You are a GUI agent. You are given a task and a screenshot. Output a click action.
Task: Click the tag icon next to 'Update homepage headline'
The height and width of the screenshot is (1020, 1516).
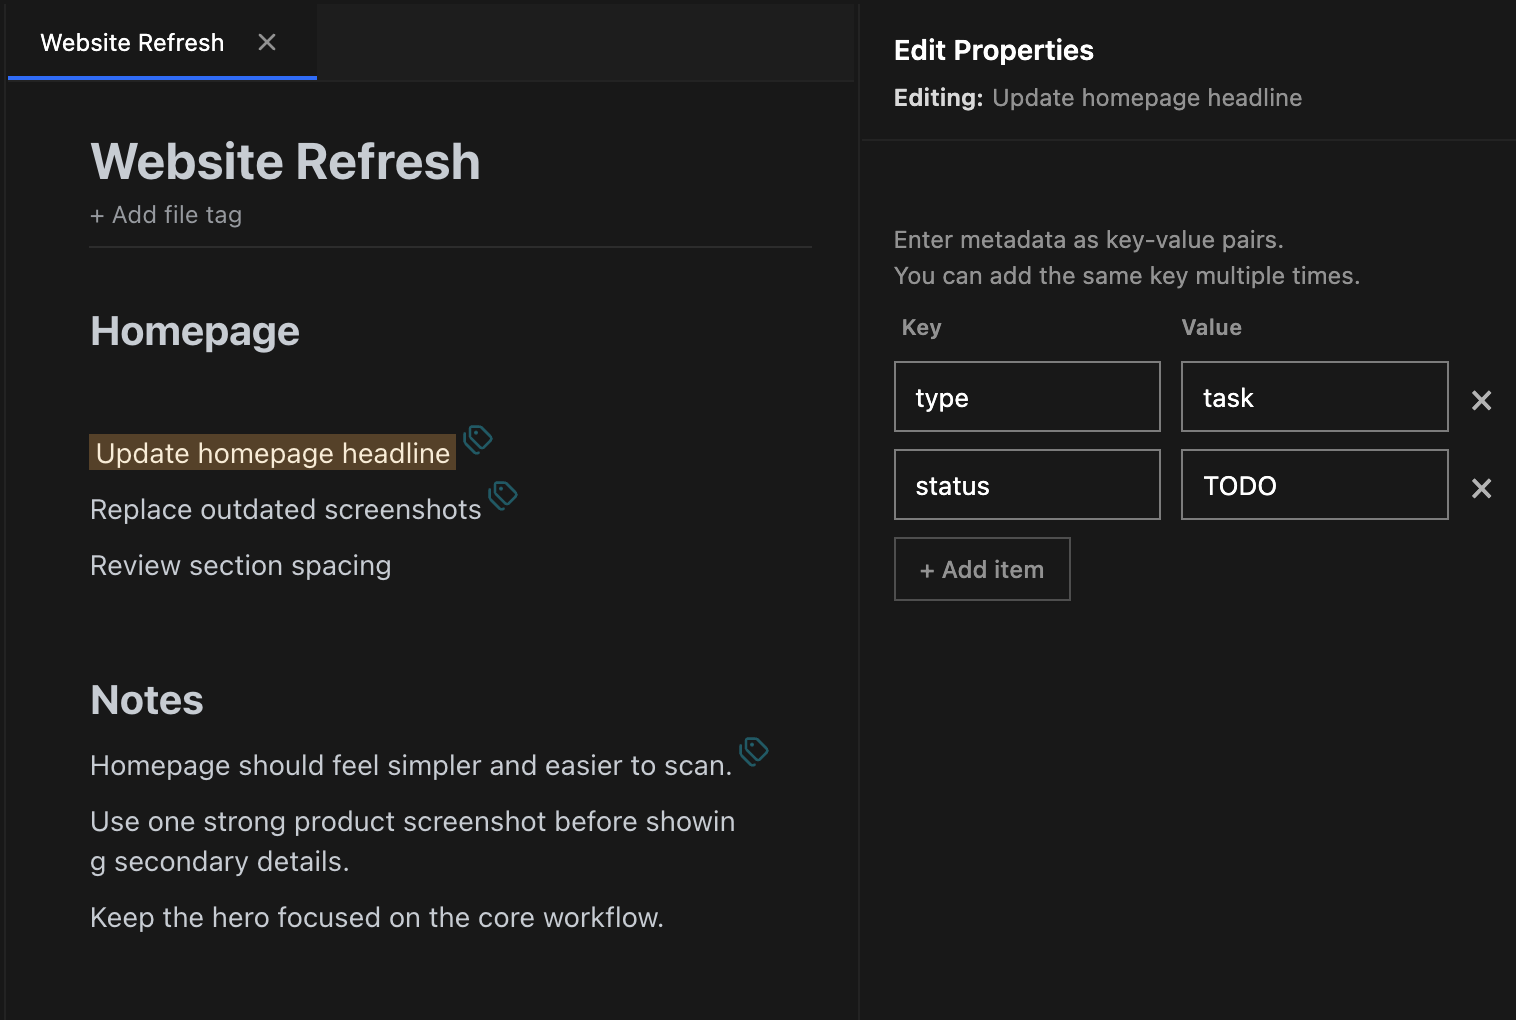point(477,440)
